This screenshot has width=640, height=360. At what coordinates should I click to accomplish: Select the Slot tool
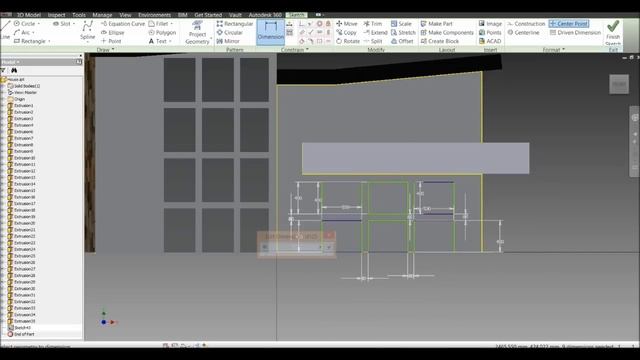(x=62, y=24)
